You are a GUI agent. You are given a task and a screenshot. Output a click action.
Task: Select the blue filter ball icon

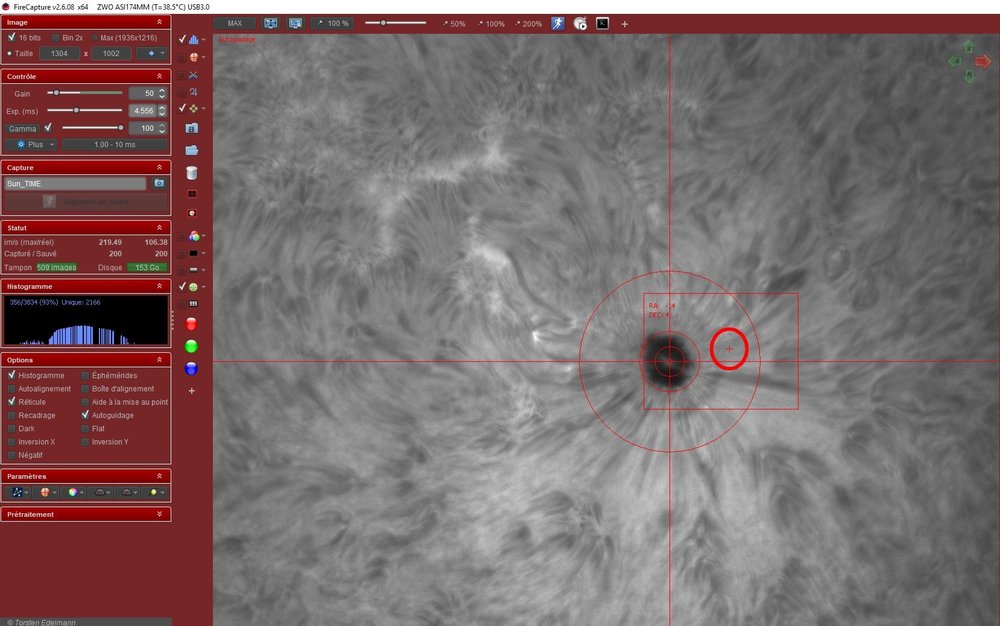(x=191, y=368)
